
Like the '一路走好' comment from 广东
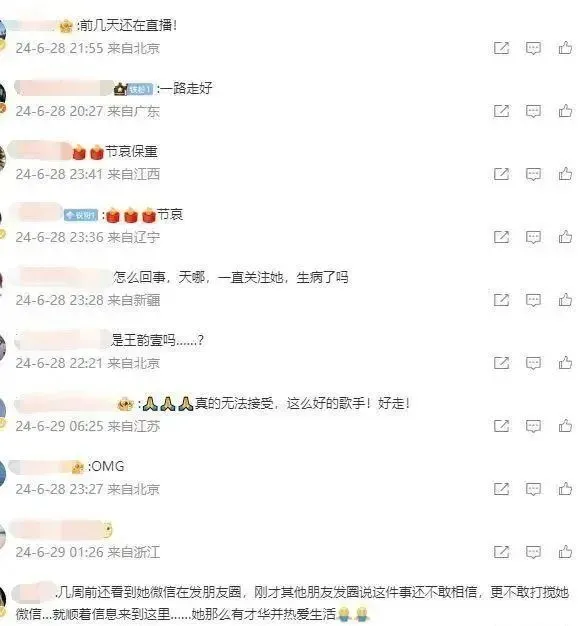[565, 111]
